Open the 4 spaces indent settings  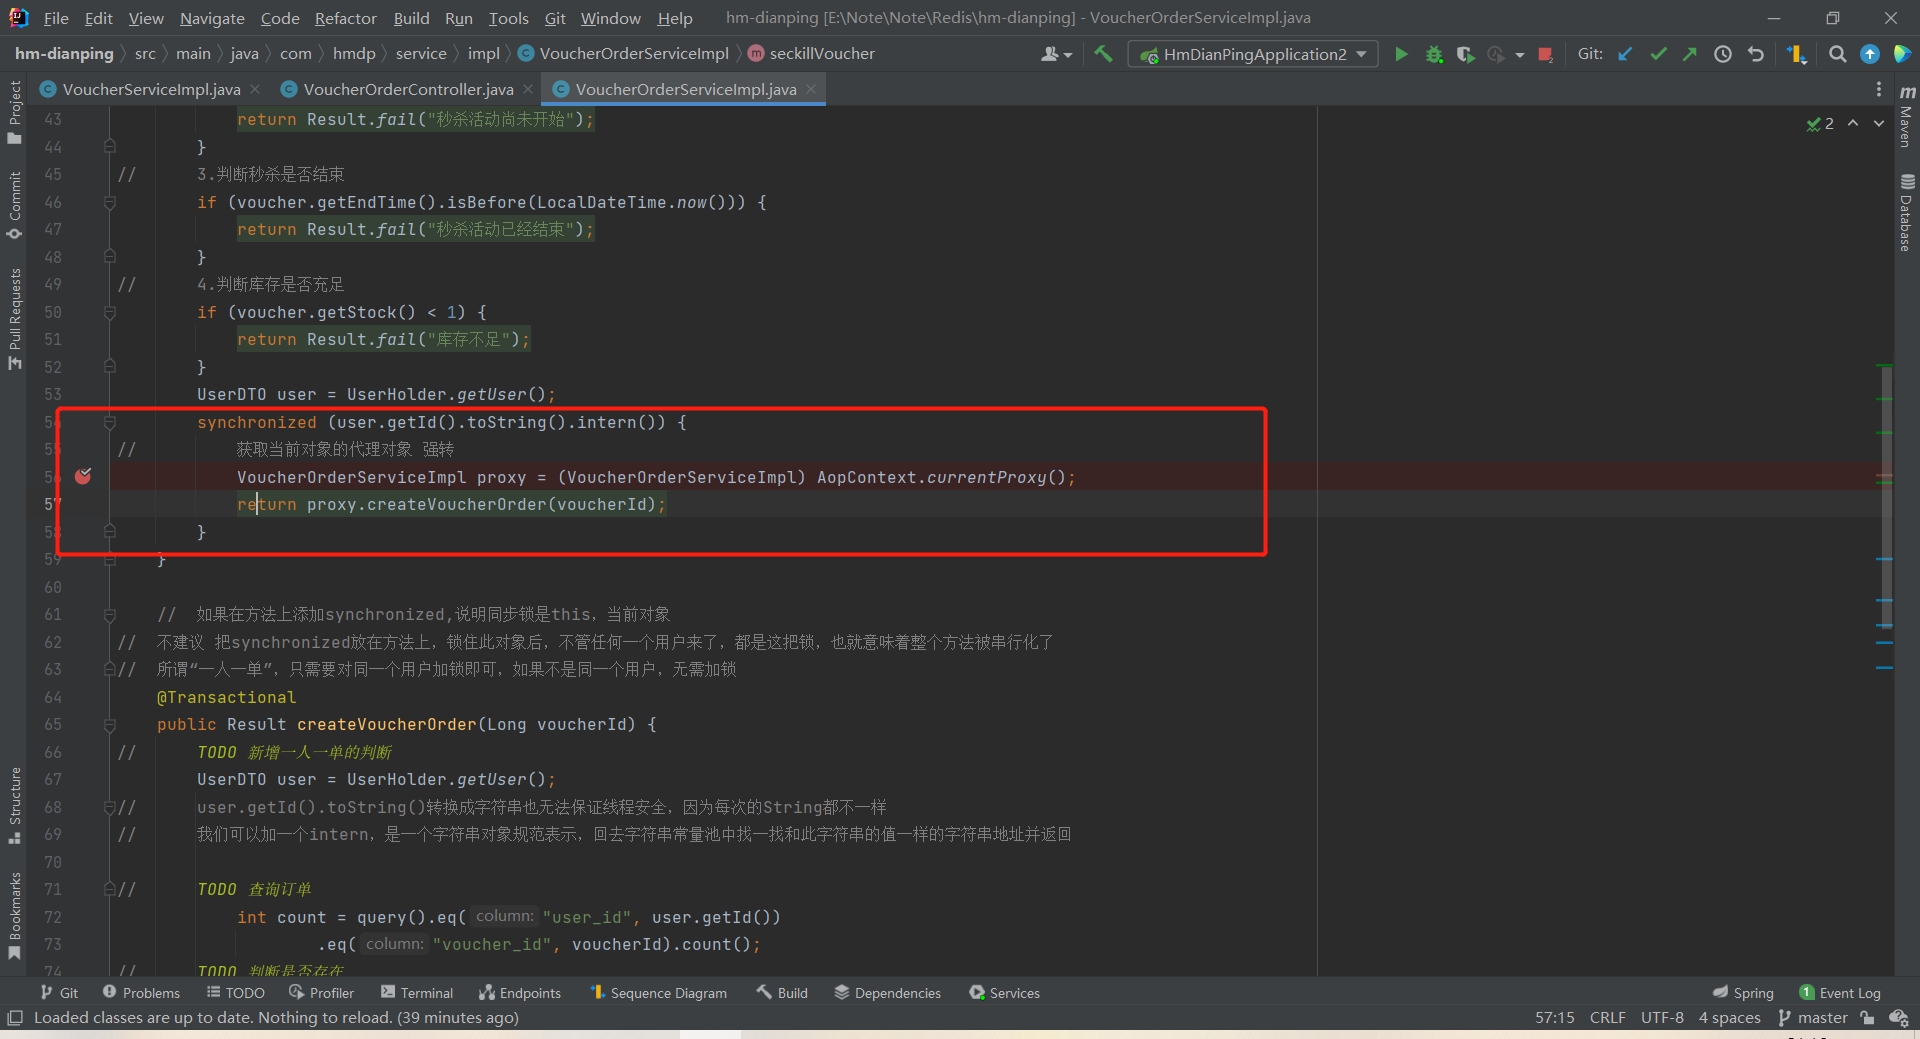(1729, 1017)
